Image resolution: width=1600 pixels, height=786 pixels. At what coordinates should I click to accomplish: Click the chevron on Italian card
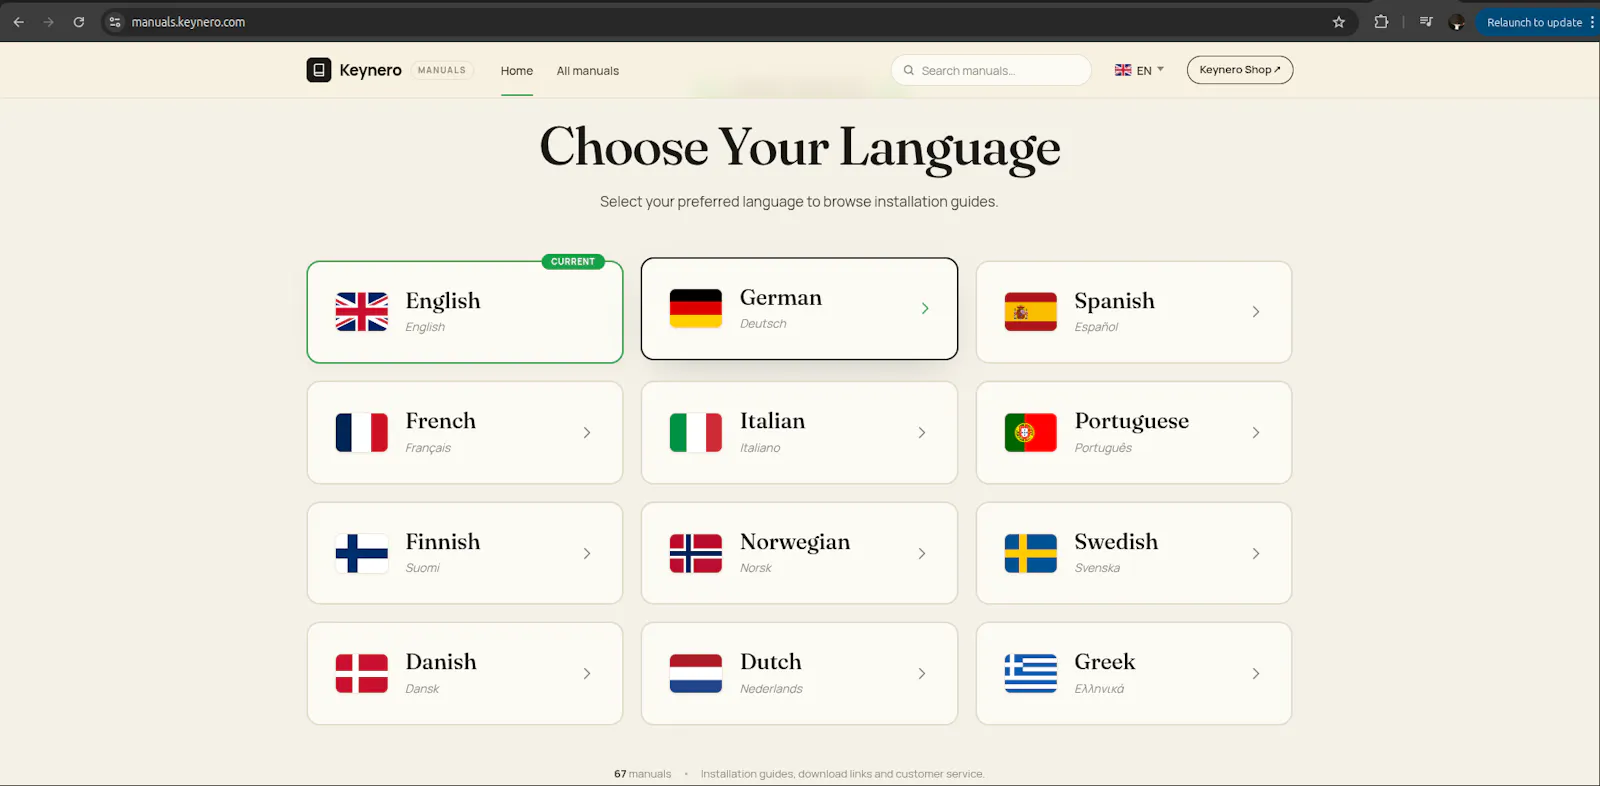(x=922, y=432)
